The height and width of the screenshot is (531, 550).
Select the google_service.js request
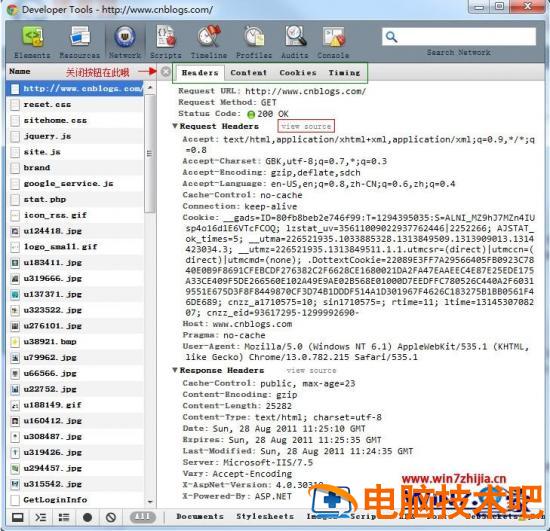(x=75, y=183)
